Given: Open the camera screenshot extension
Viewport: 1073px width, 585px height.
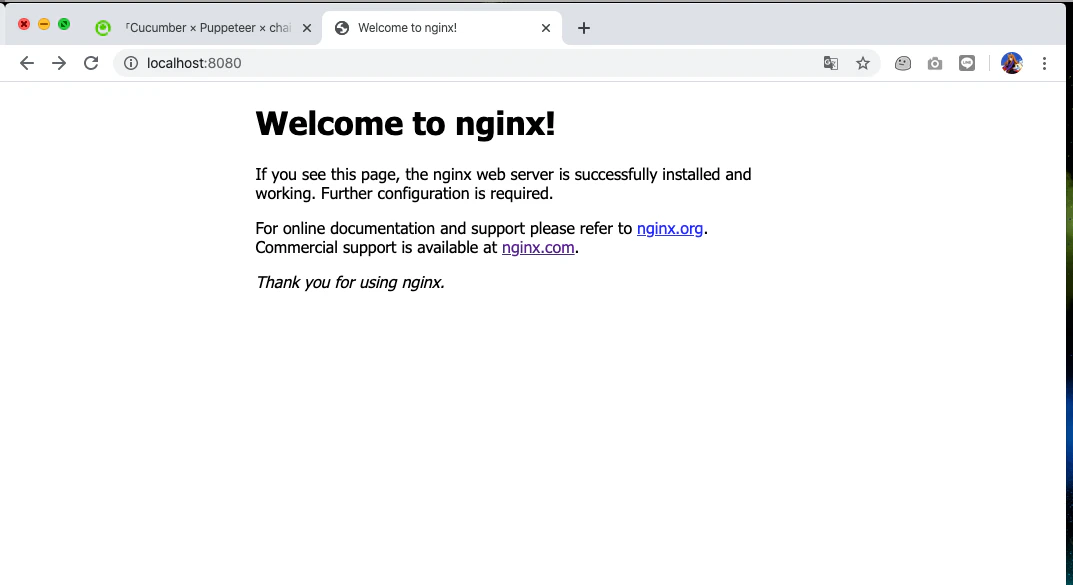Looking at the screenshot, I should click(x=935, y=63).
